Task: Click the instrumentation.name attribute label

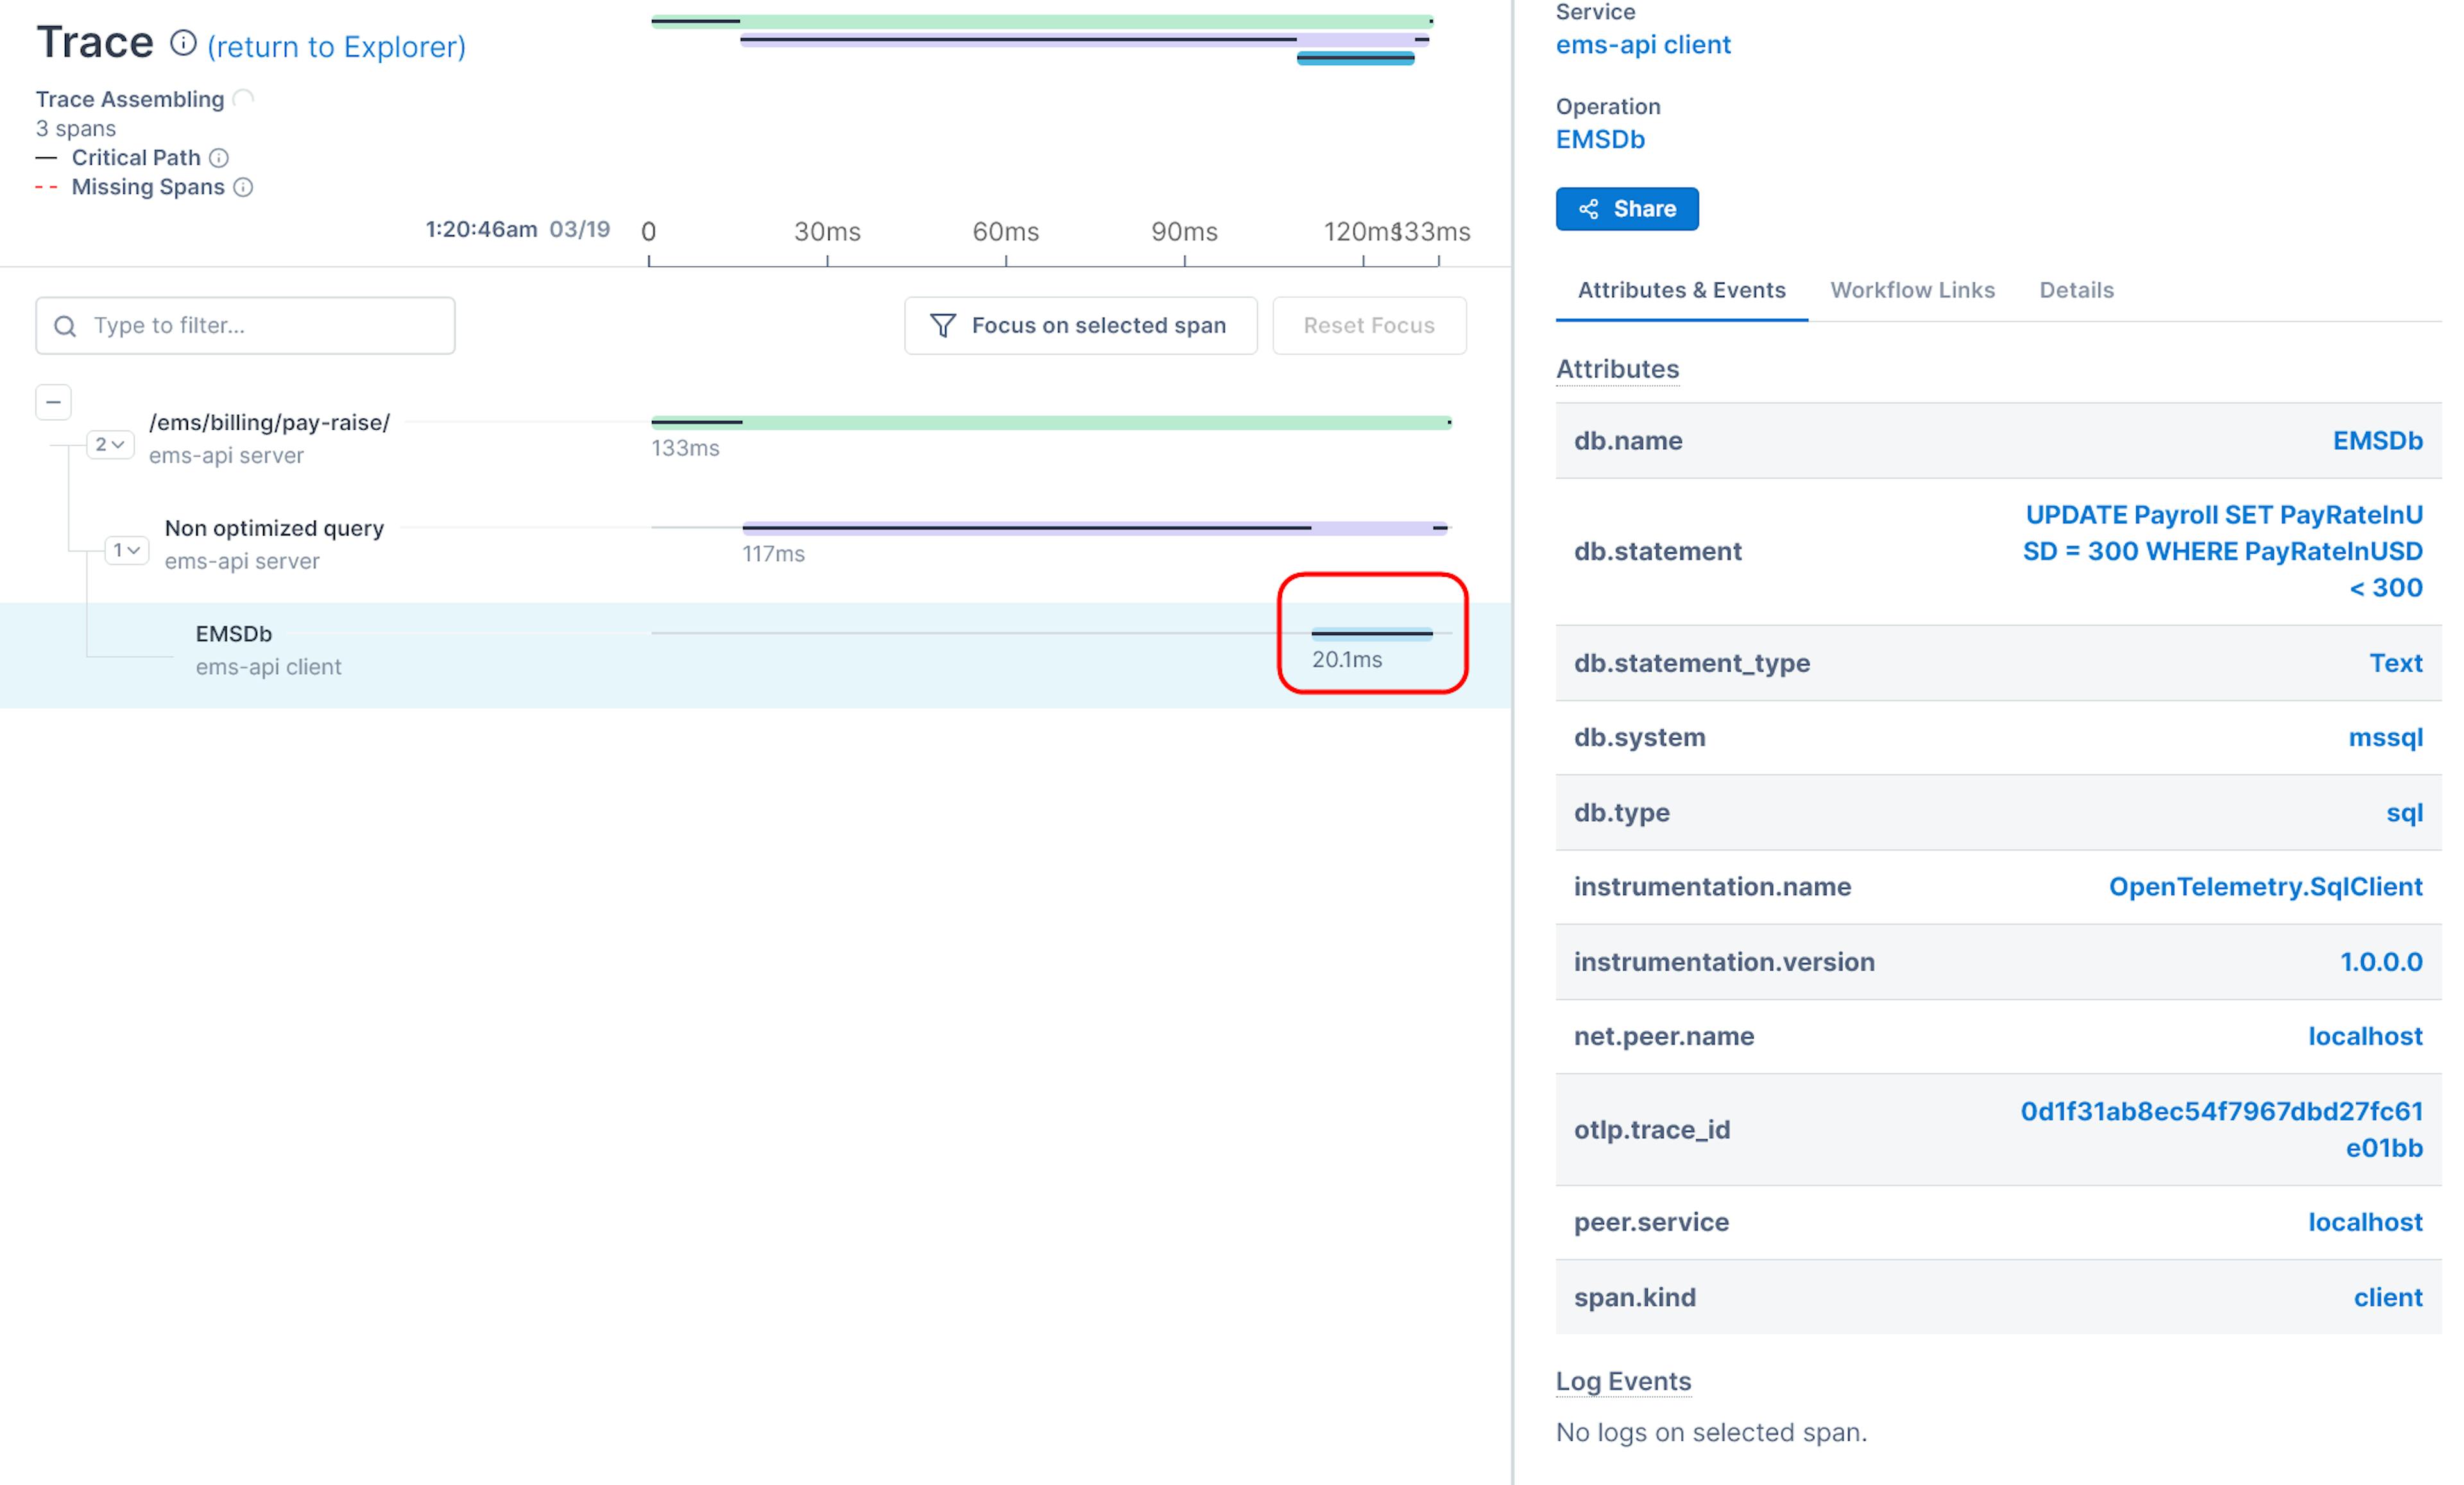Action: pos(1712,887)
